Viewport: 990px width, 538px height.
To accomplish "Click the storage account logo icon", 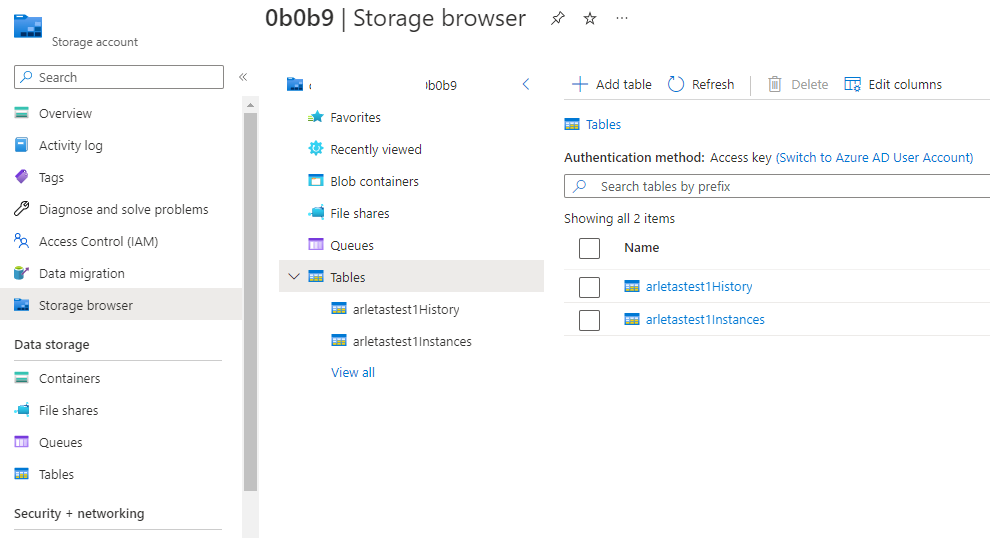I will 28,27.
